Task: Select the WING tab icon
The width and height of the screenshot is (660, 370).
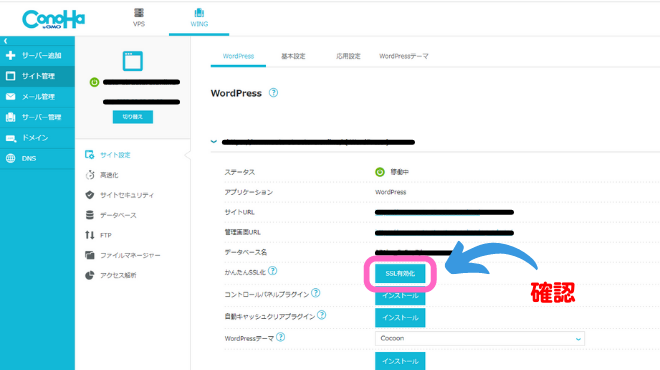Action: (x=199, y=13)
